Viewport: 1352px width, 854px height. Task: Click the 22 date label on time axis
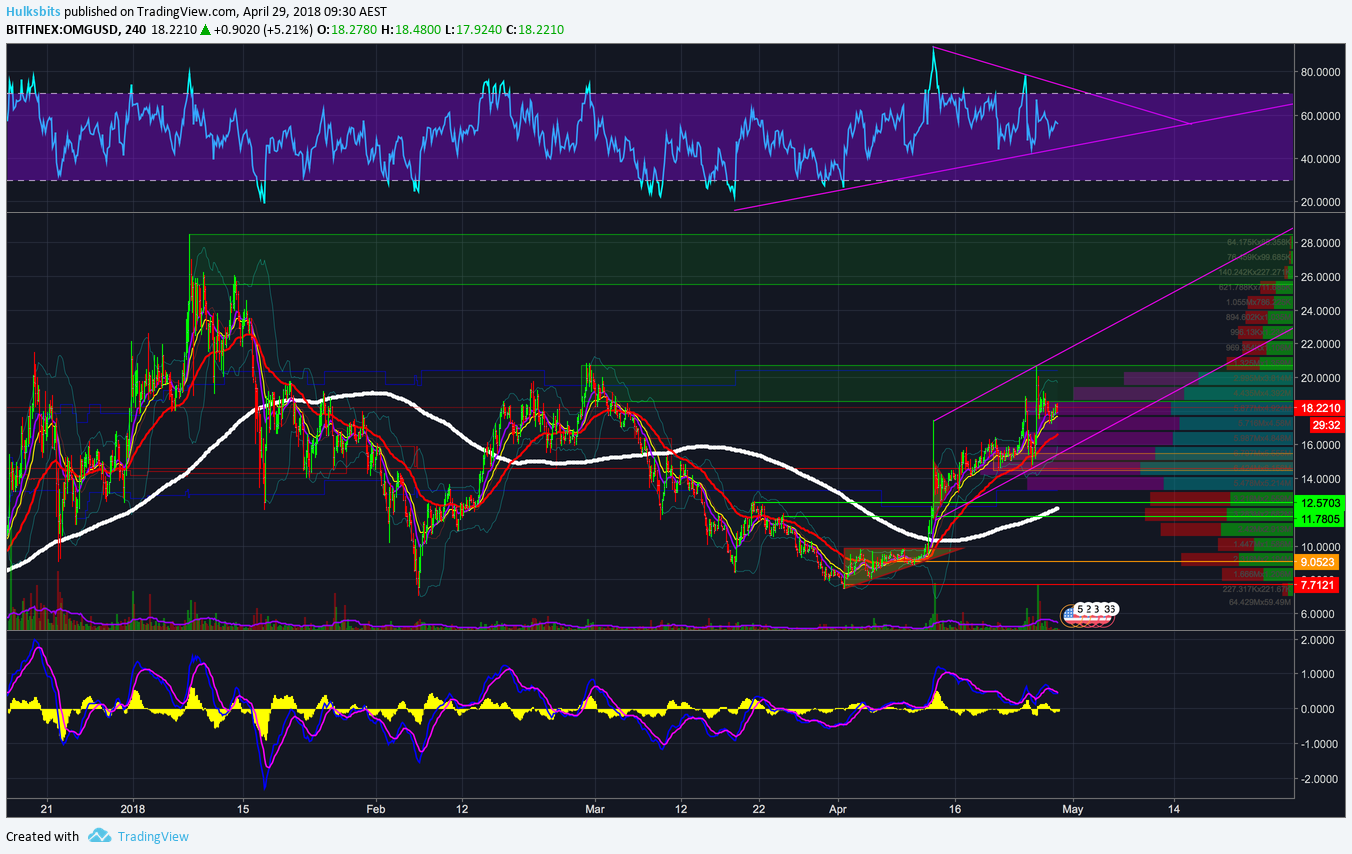click(759, 808)
